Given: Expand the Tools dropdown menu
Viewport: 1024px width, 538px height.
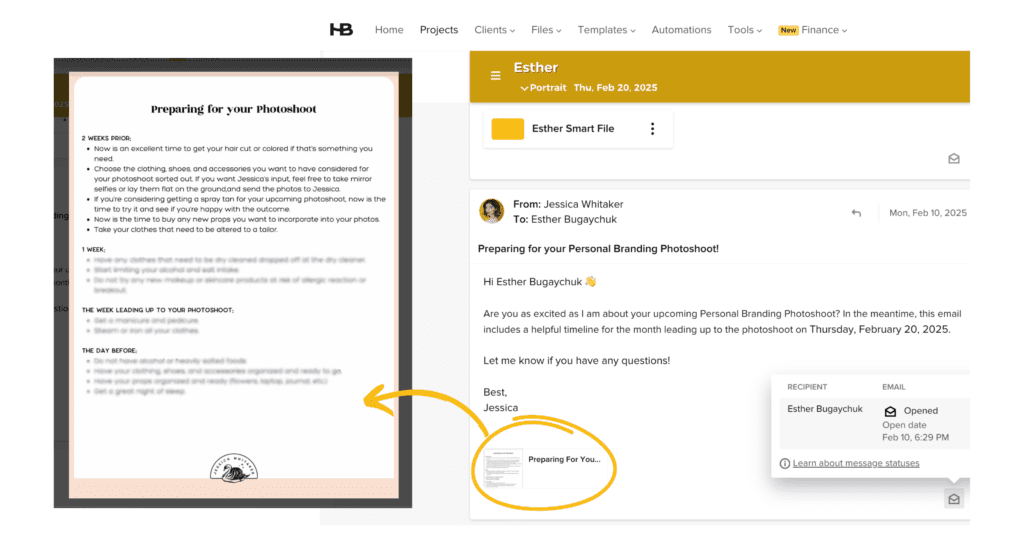Looking at the screenshot, I should coord(744,30).
